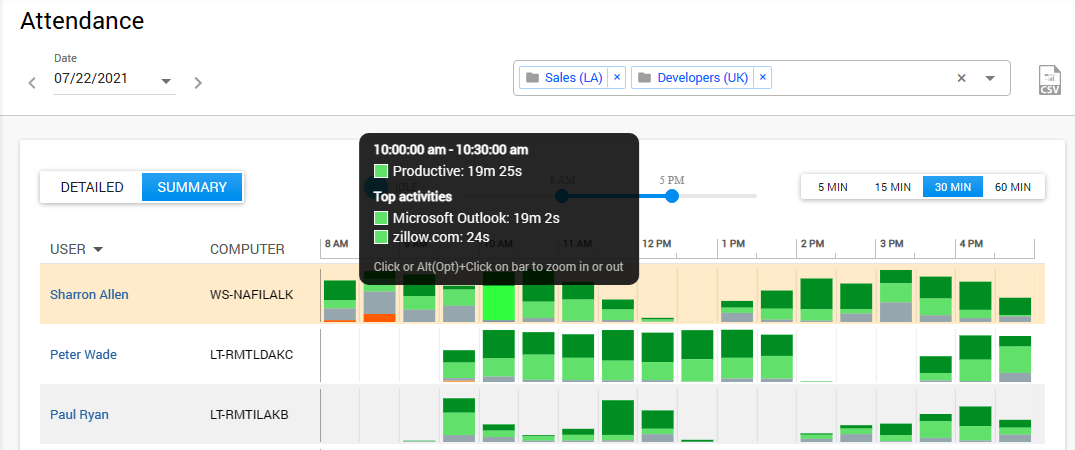The height and width of the screenshot is (450, 1075).
Task: Open Paul Ryan user profile
Action: coord(80,414)
